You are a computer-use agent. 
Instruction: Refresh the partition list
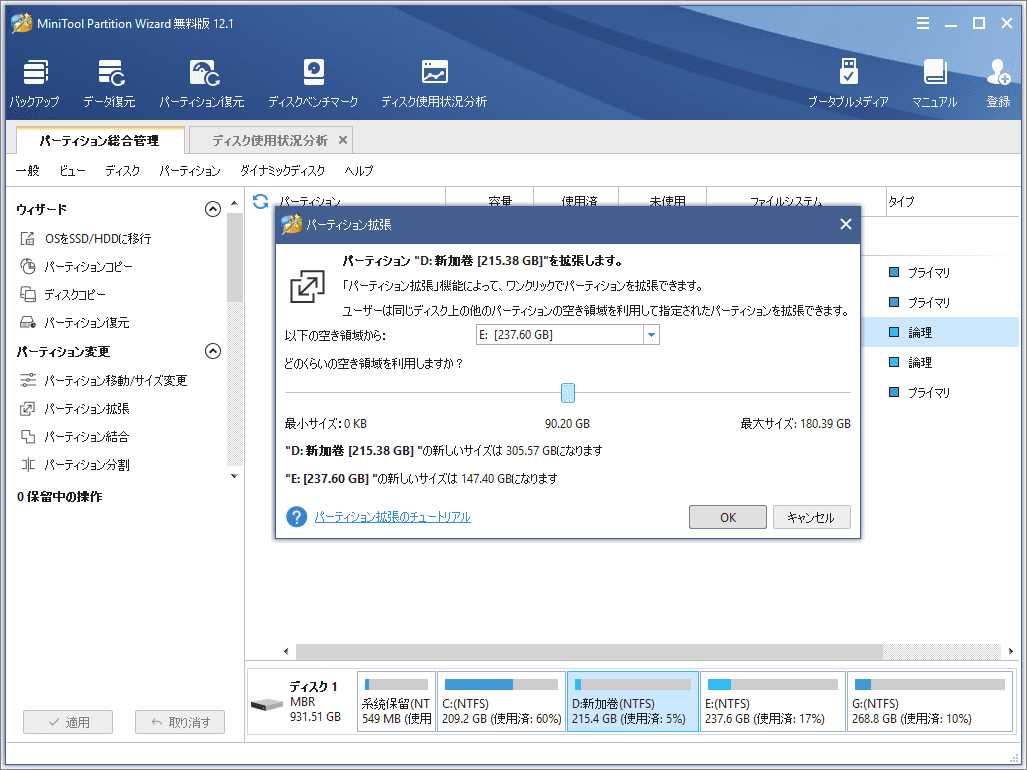pyautogui.click(x=260, y=201)
